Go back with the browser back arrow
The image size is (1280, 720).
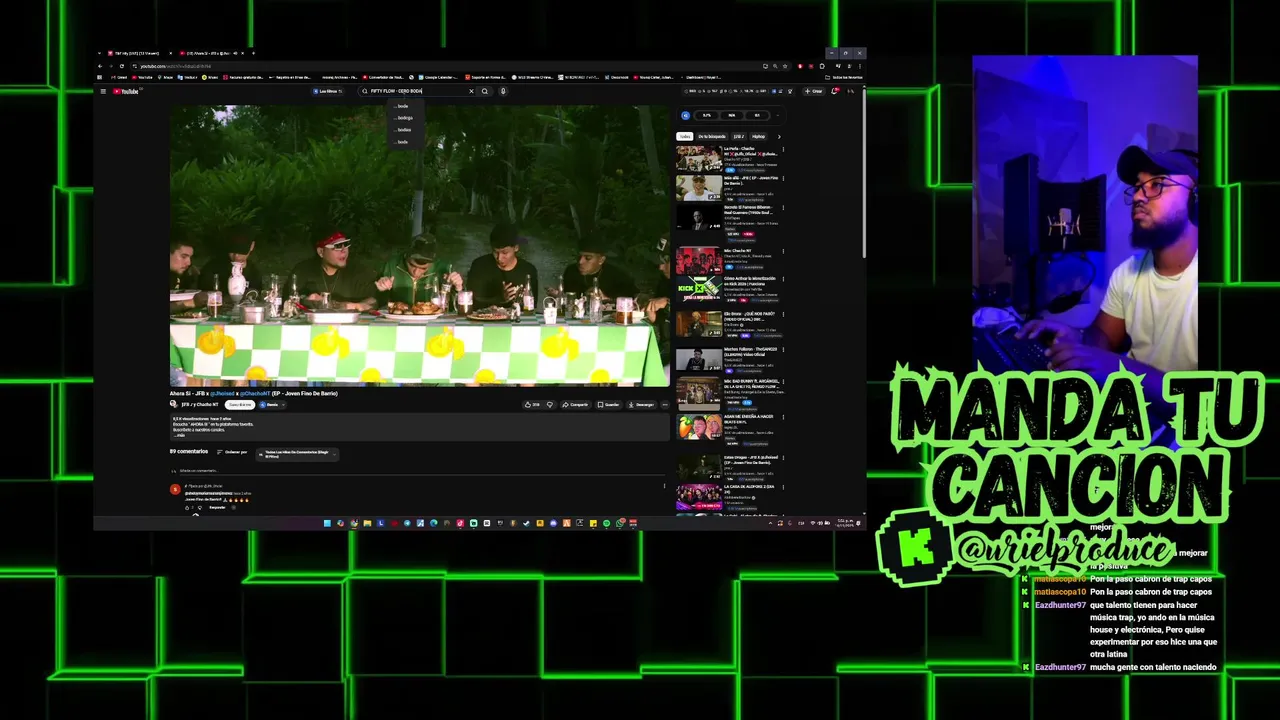coord(100,66)
